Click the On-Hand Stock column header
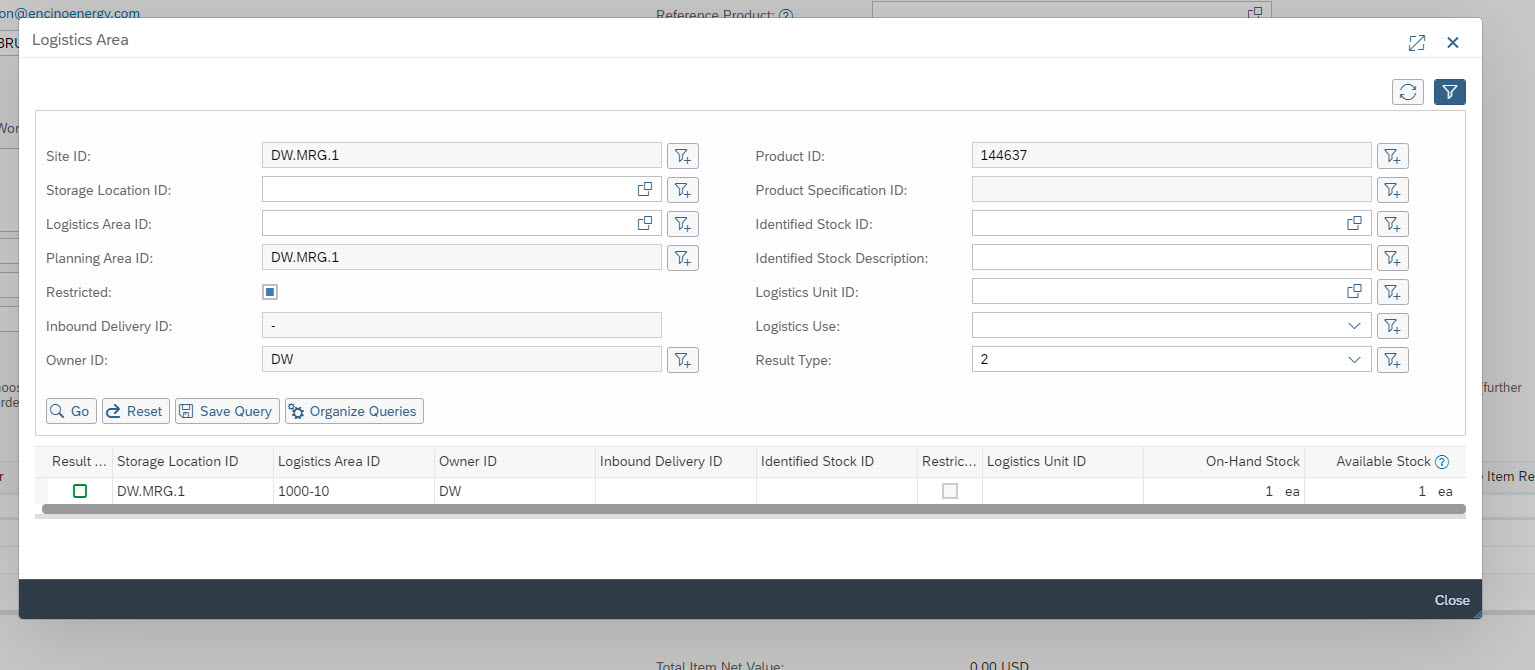 (1223, 461)
